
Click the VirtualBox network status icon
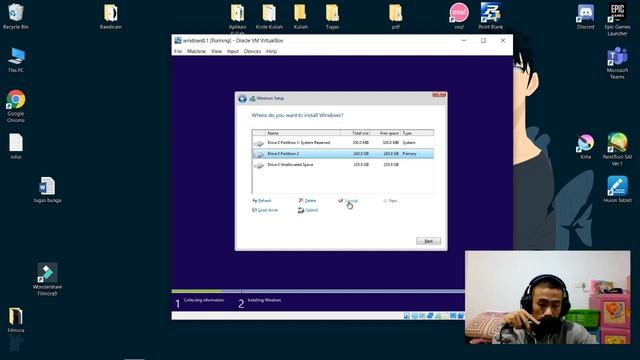(430, 316)
